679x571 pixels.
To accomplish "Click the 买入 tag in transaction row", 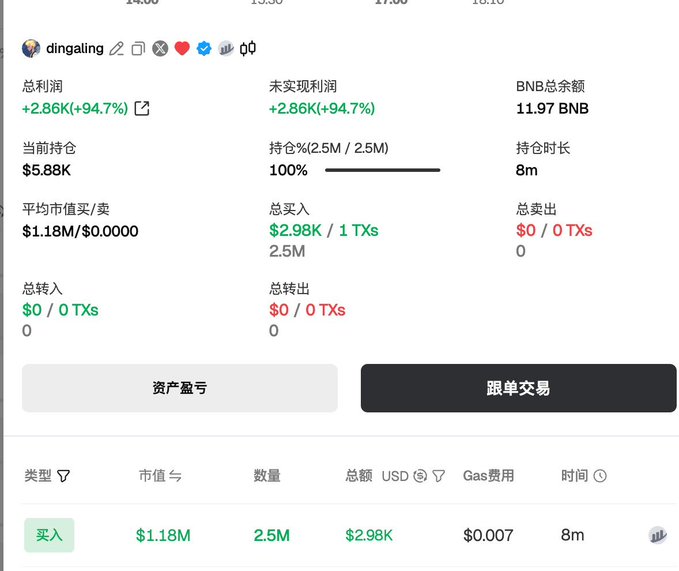I will 49,535.
